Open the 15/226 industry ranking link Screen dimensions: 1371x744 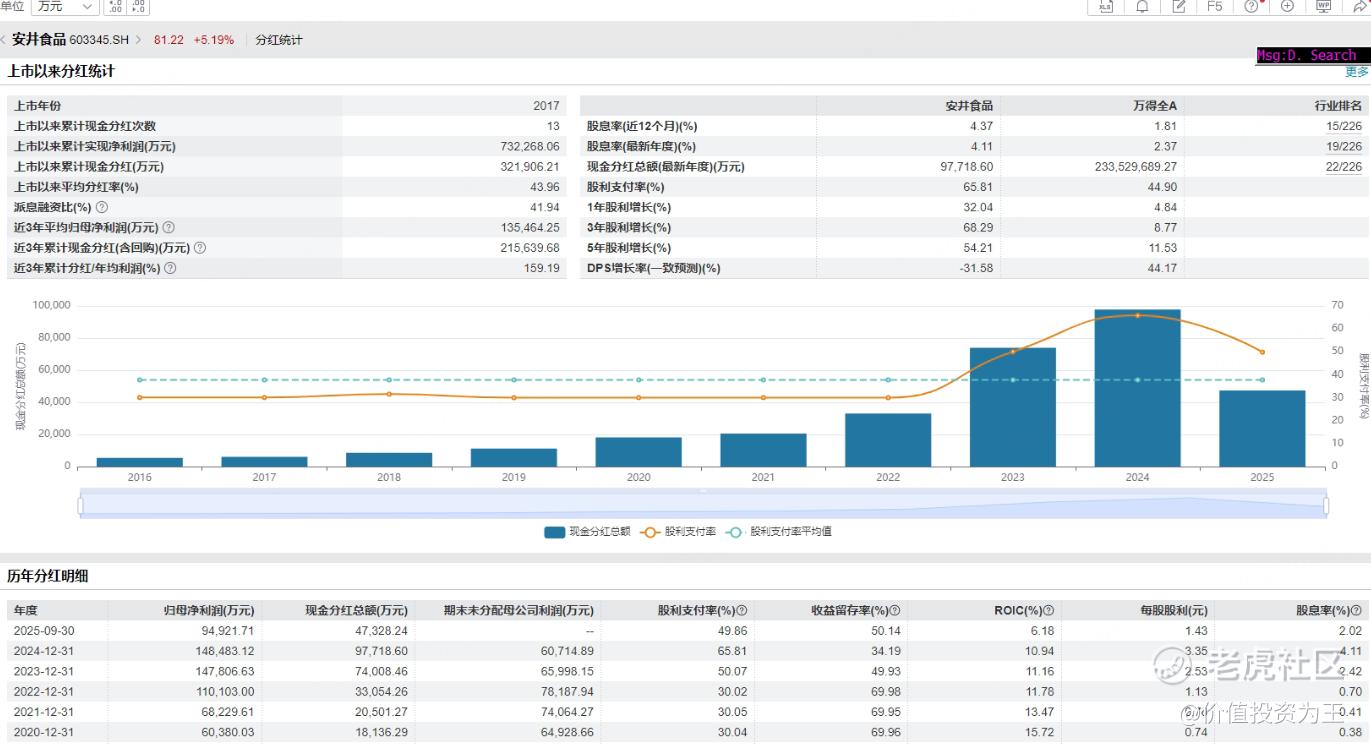coord(1343,126)
